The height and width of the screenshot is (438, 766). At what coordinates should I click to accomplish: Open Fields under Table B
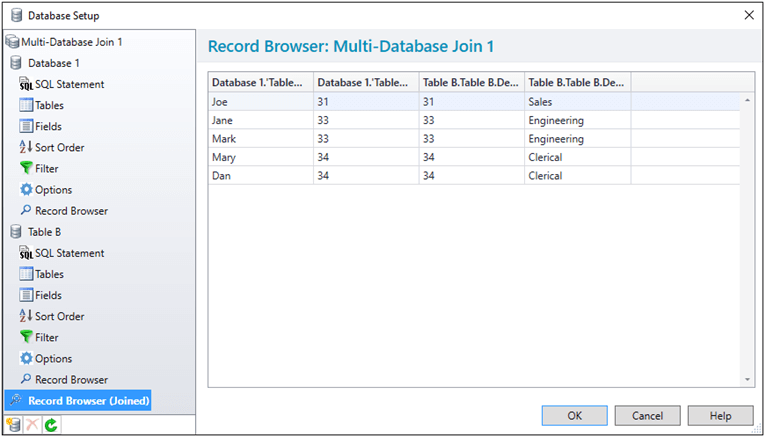(x=41, y=295)
